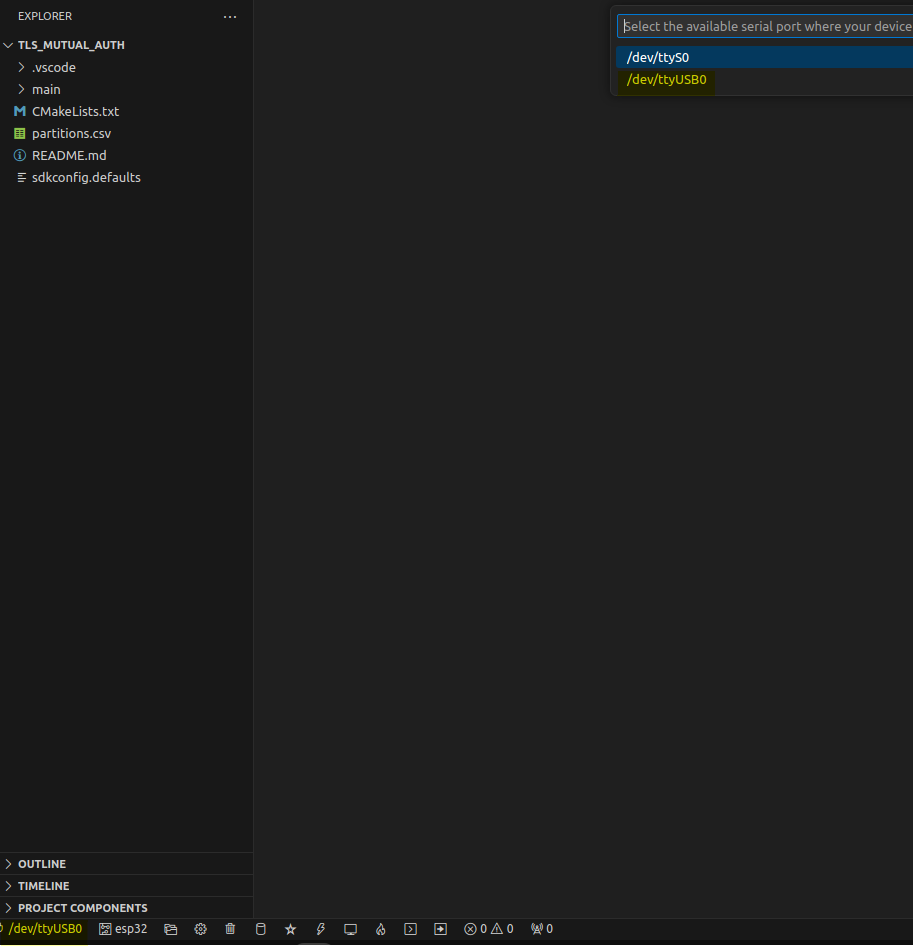This screenshot has height=946, width=913.
Task: Expand the Timeline panel
Action: [127, 886]
